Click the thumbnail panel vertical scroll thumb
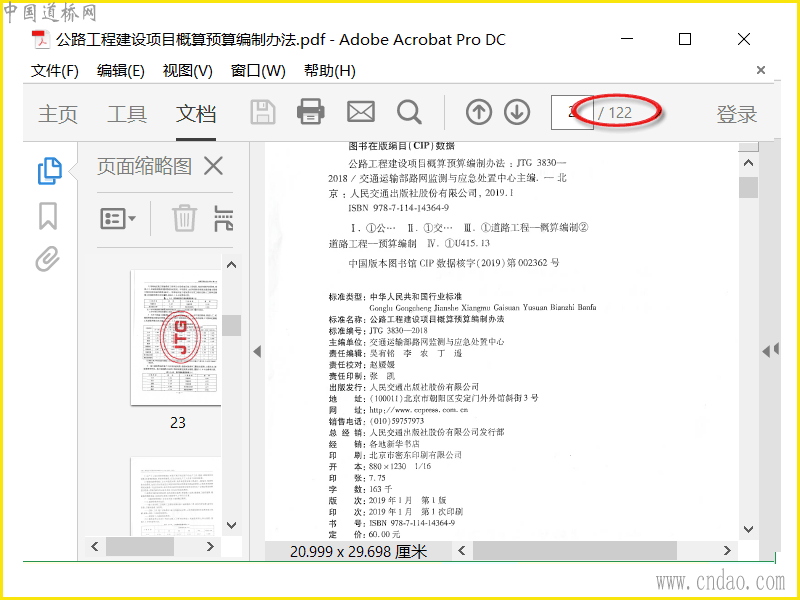 pyautogui.click(x=232, y=326)
